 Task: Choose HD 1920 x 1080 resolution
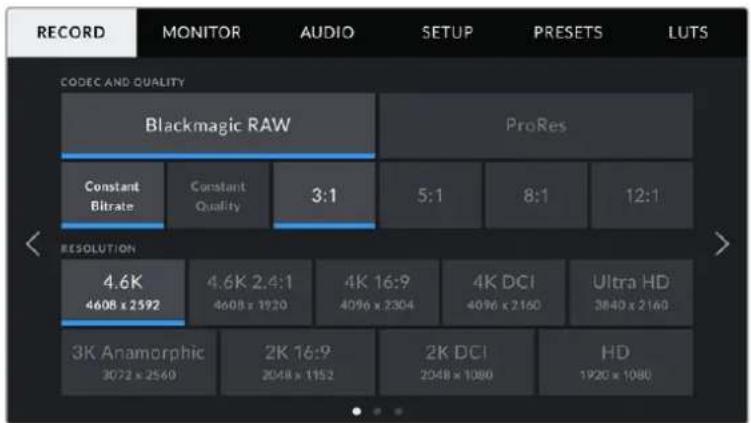point(615,363)
